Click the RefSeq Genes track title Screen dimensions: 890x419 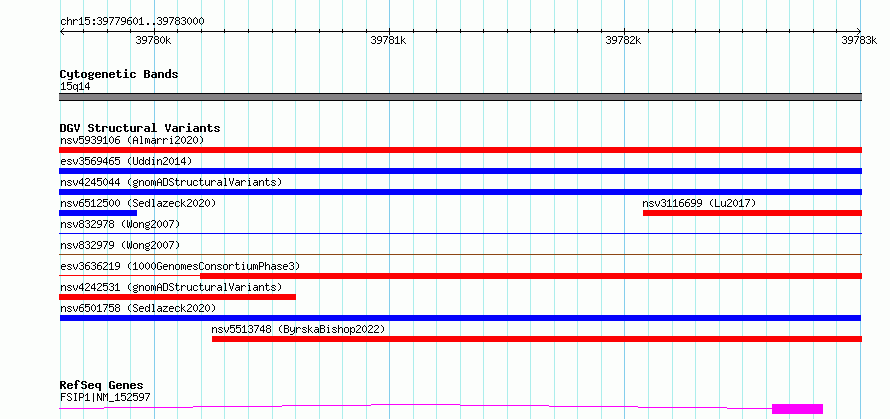[x=101, y=386]
